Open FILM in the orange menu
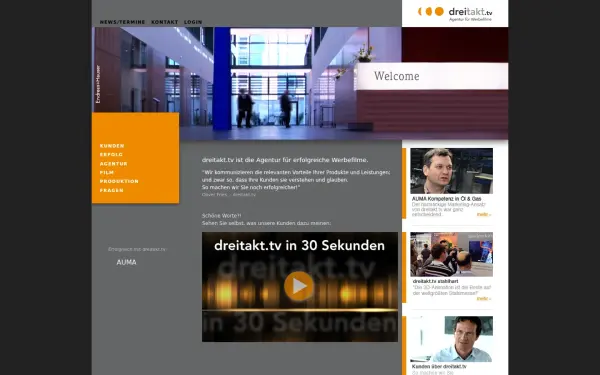The height and width of the screenshot is (375, 600). click(107, 173)
